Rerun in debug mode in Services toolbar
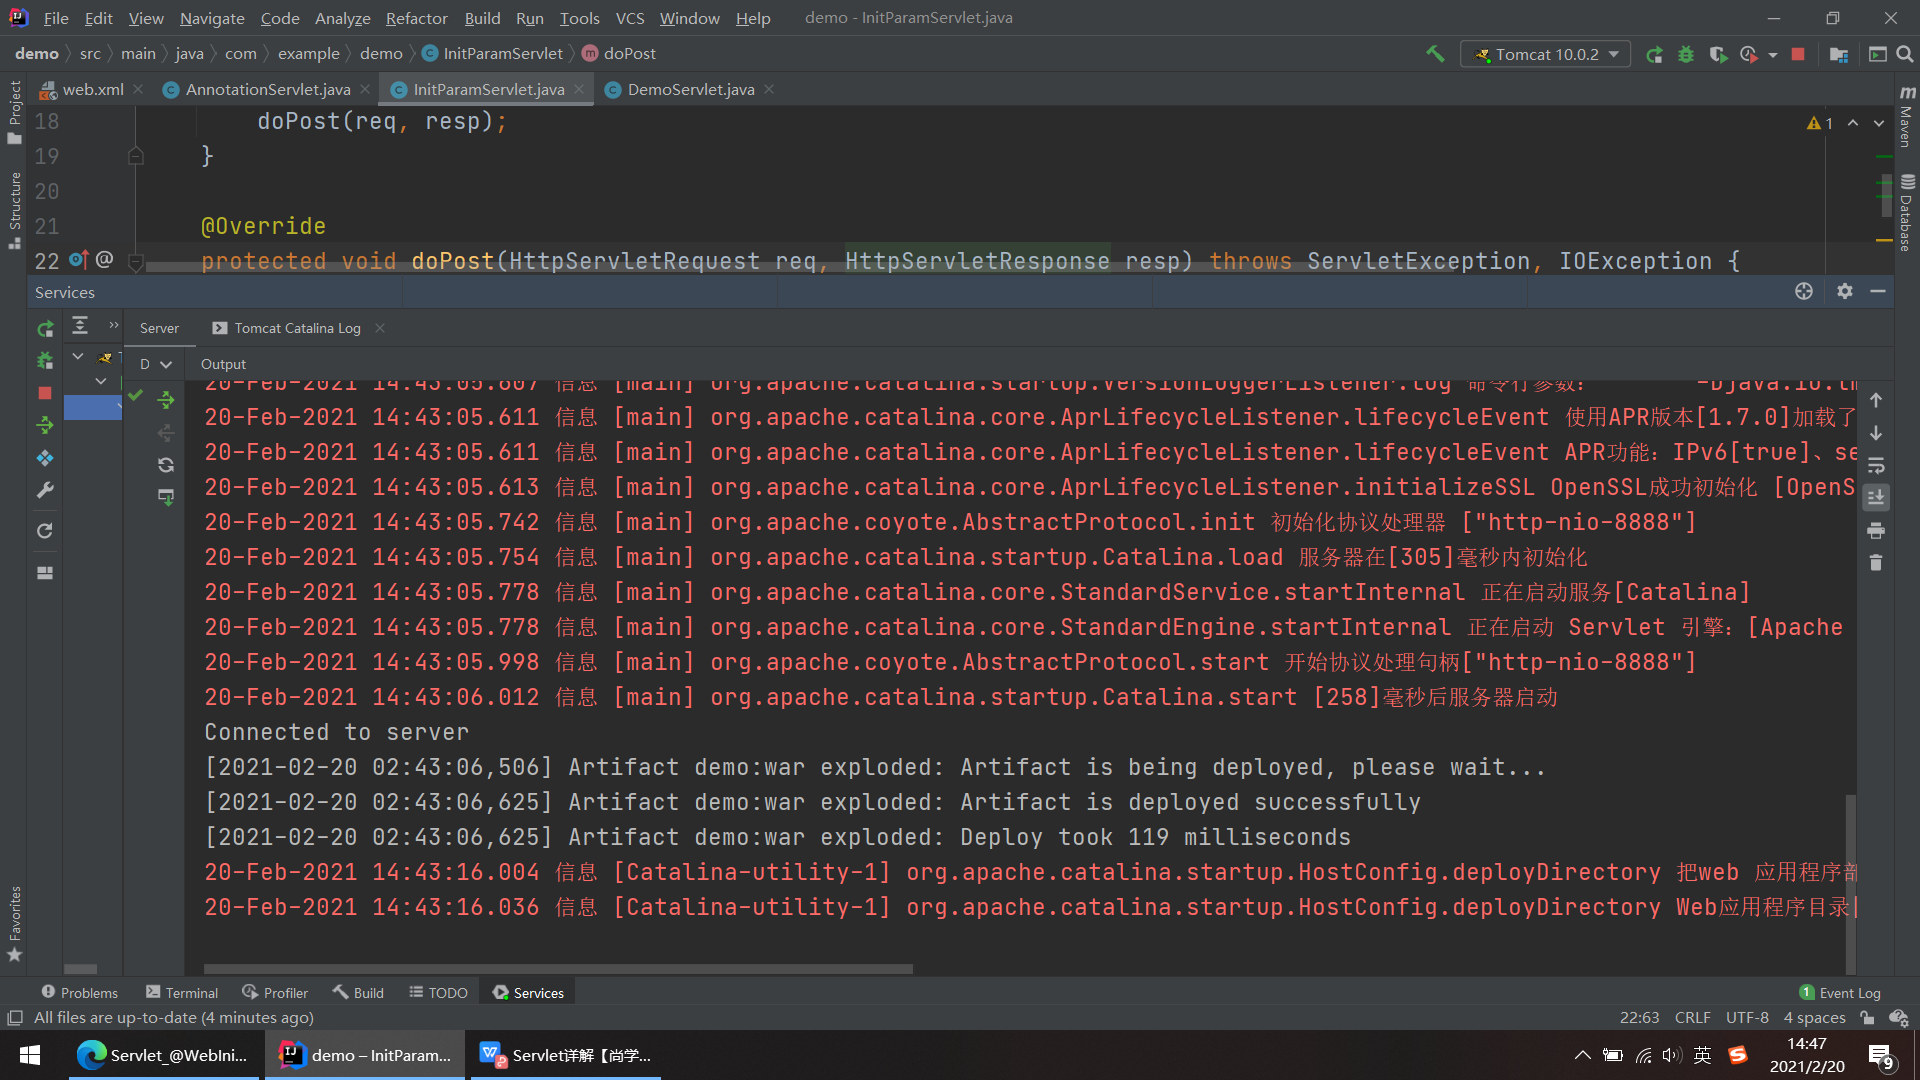This screenshot has height=1080, width=1920. coord(45,361)
